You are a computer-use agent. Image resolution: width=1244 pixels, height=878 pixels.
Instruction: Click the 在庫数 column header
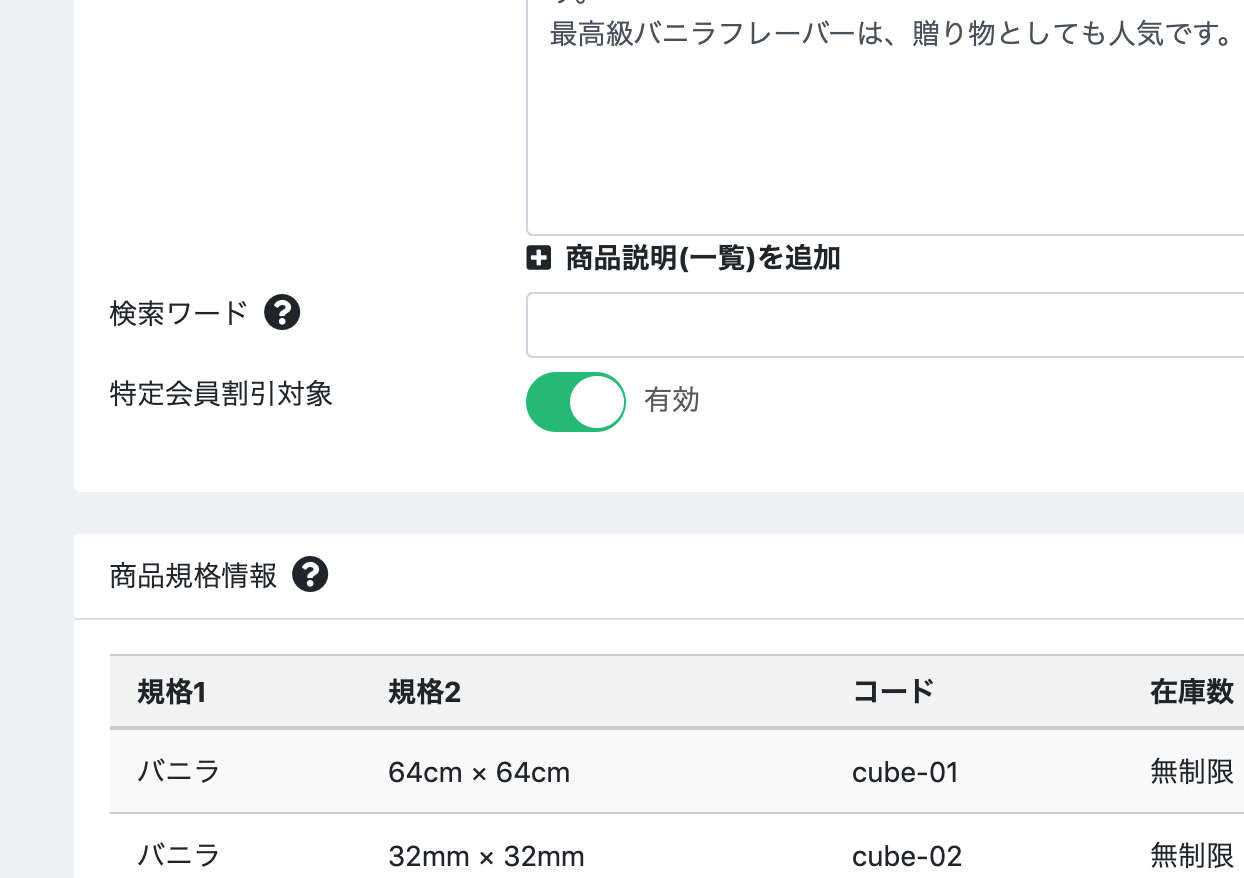(x=1192, y=692)
